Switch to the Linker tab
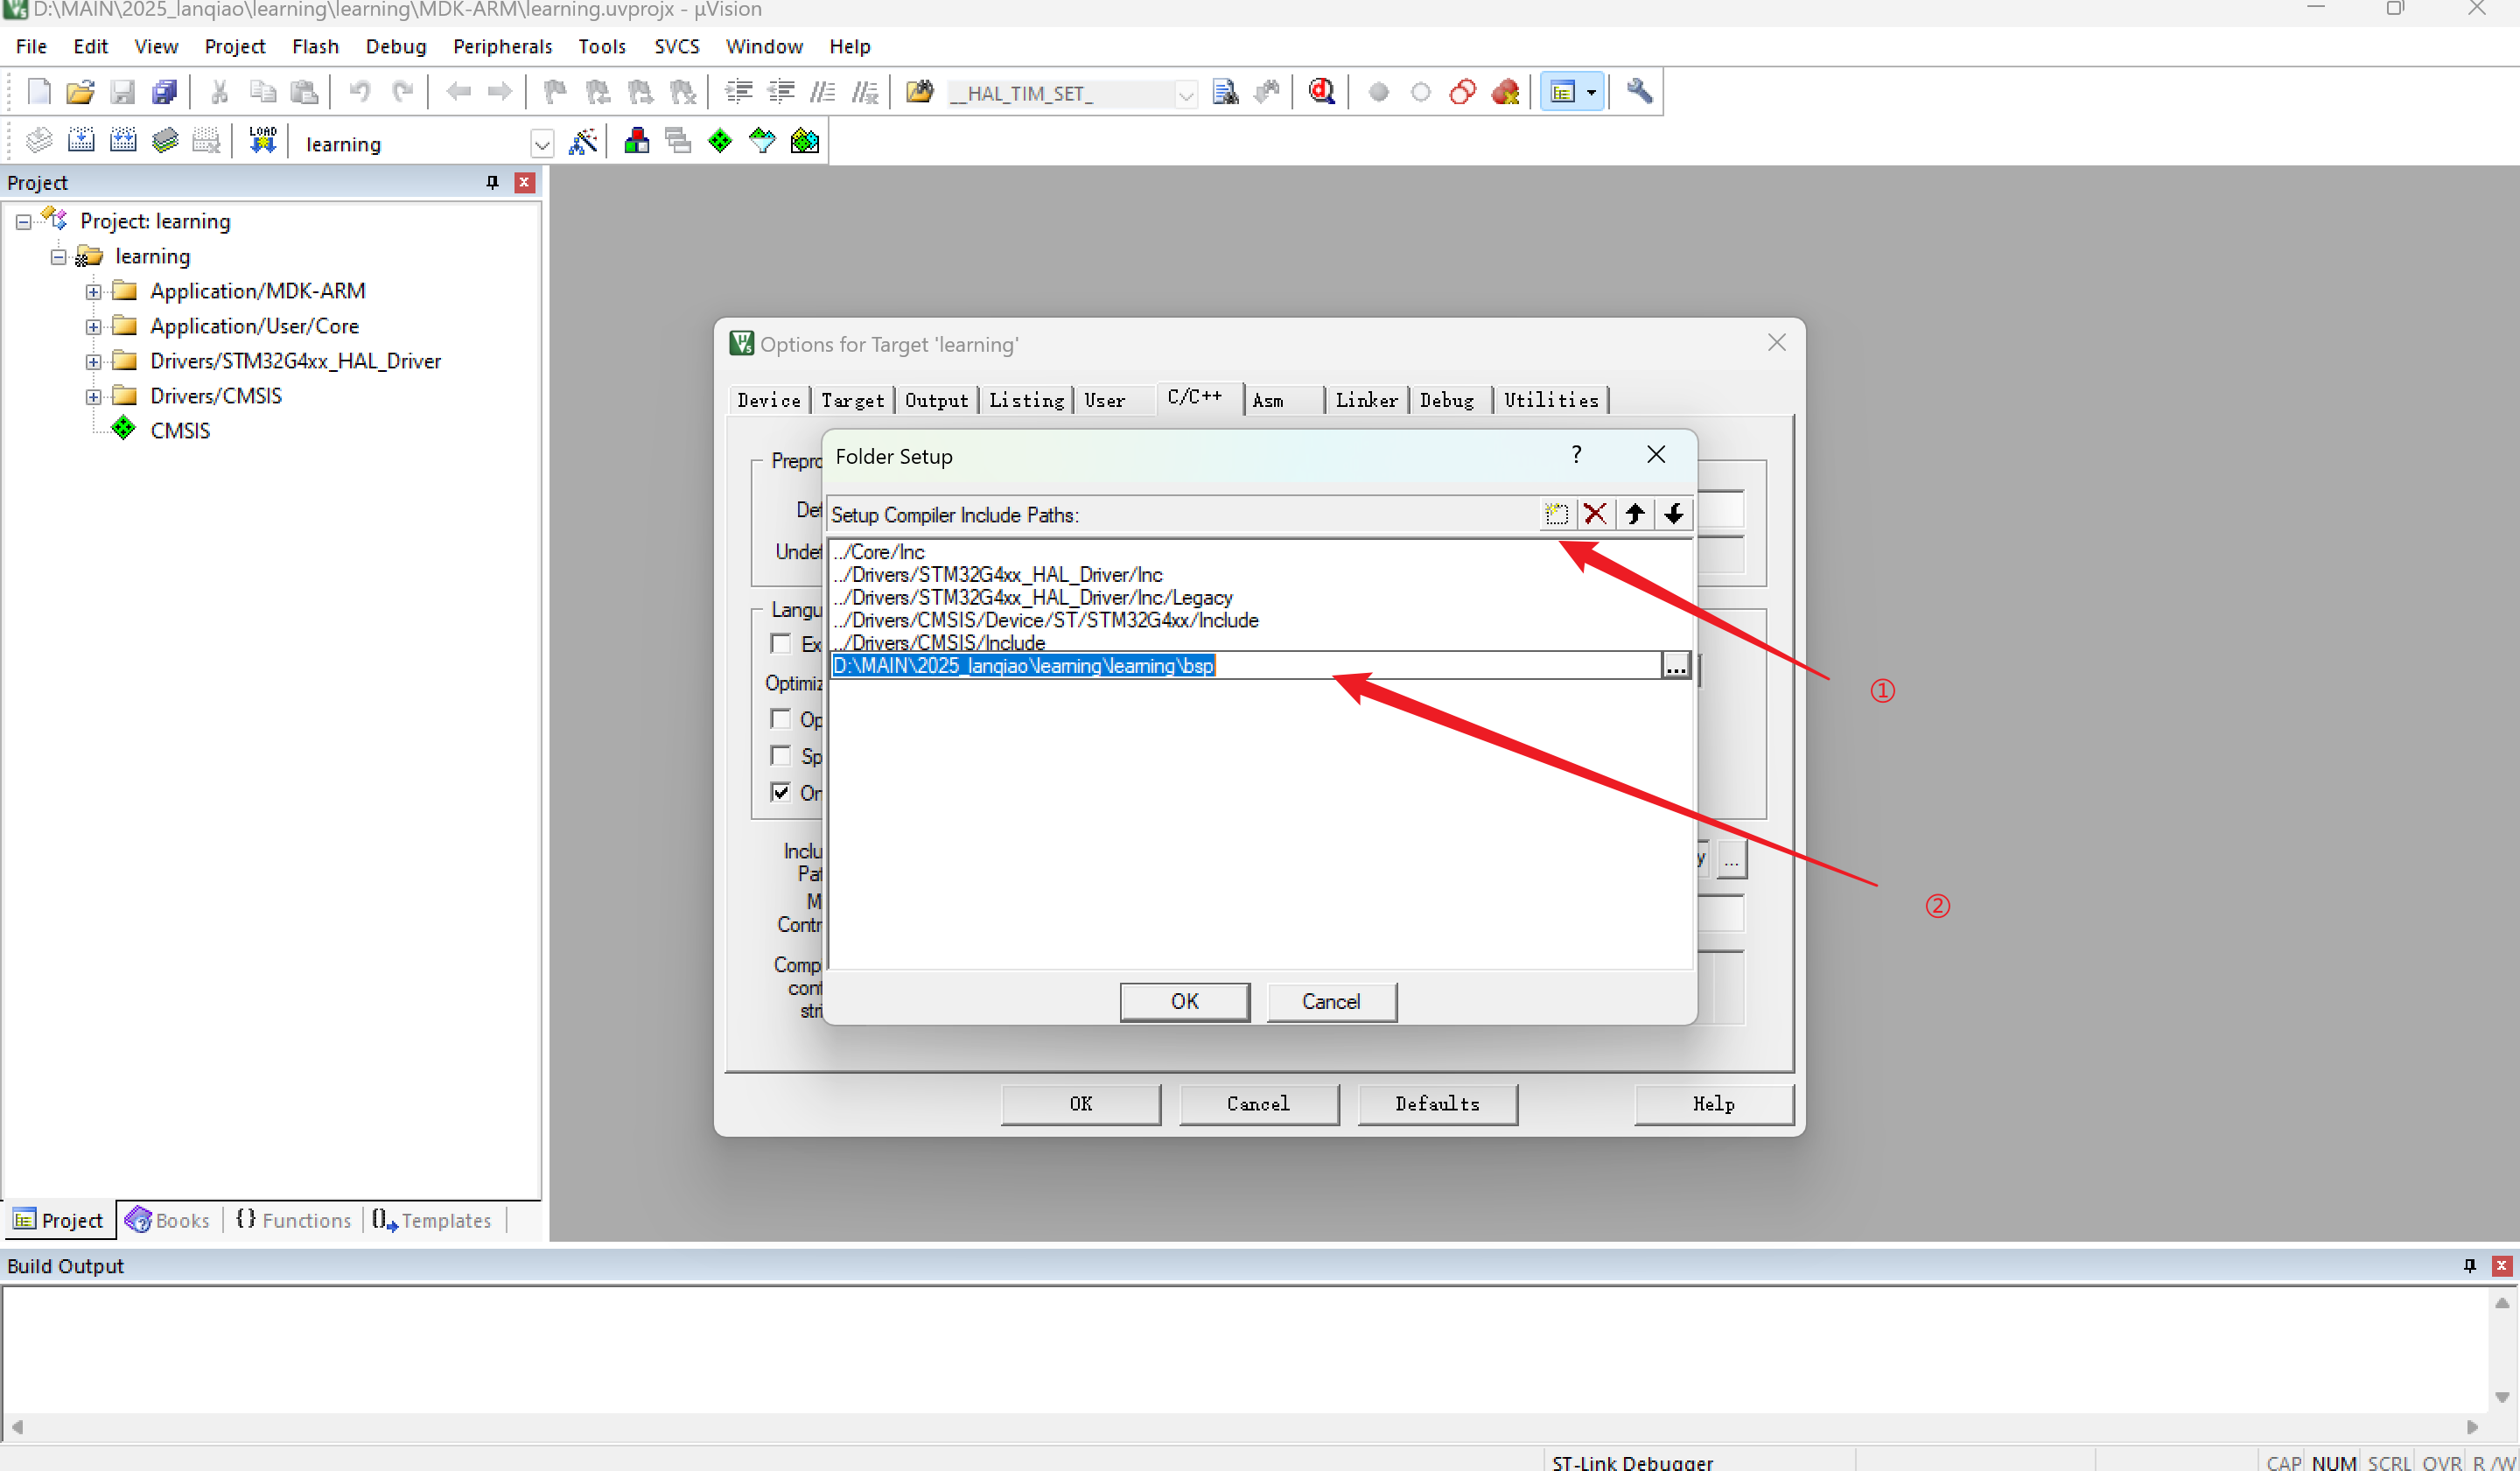 click(x=1366, y=400)
